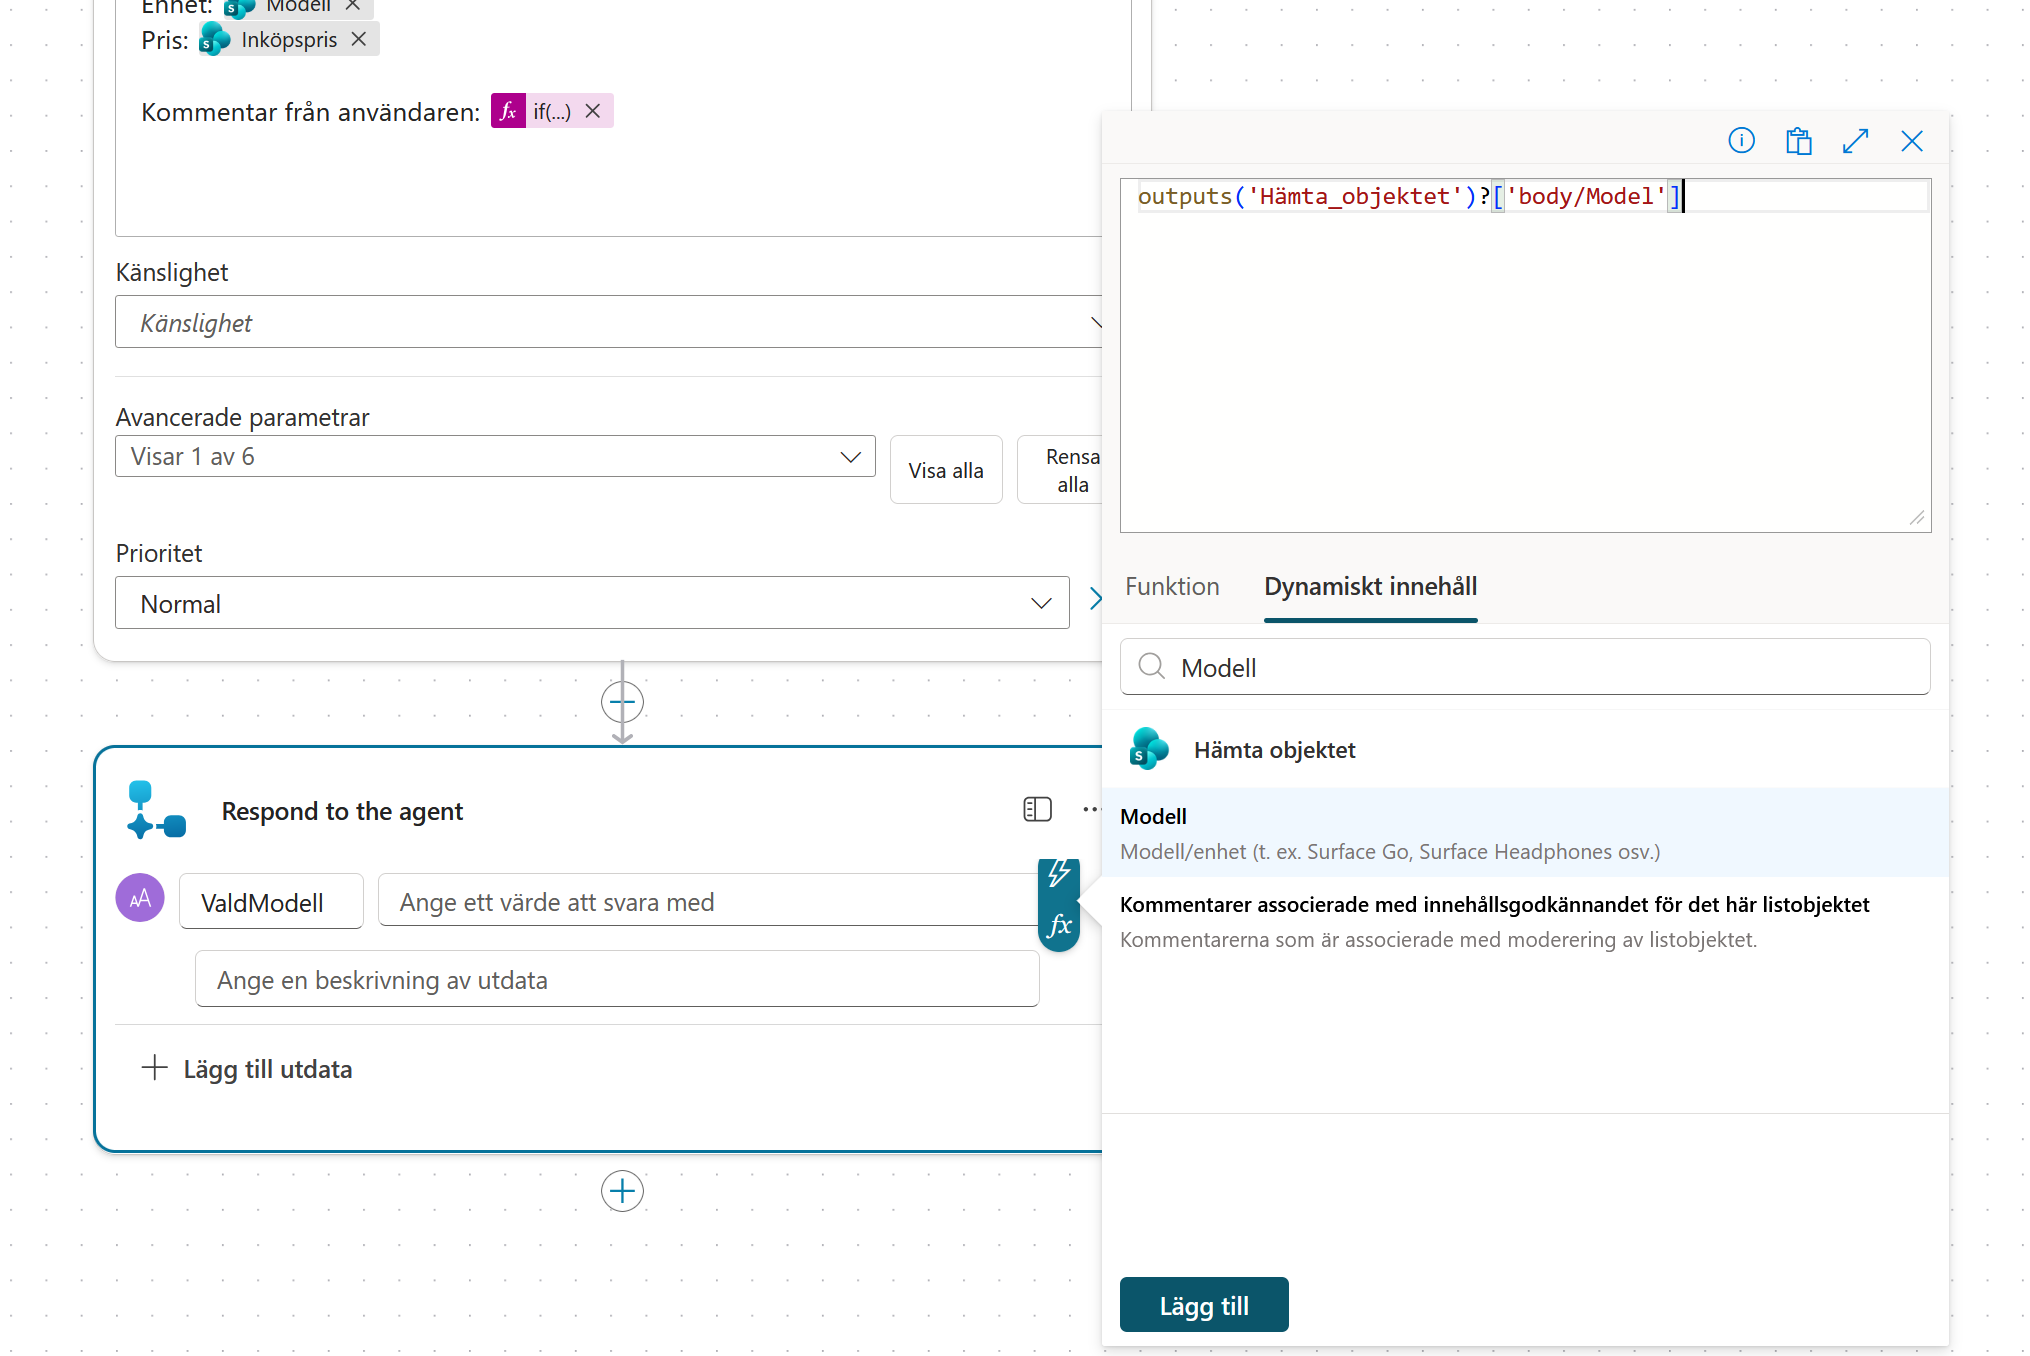Click the ValdModell name field

click(x=271, y=902)
